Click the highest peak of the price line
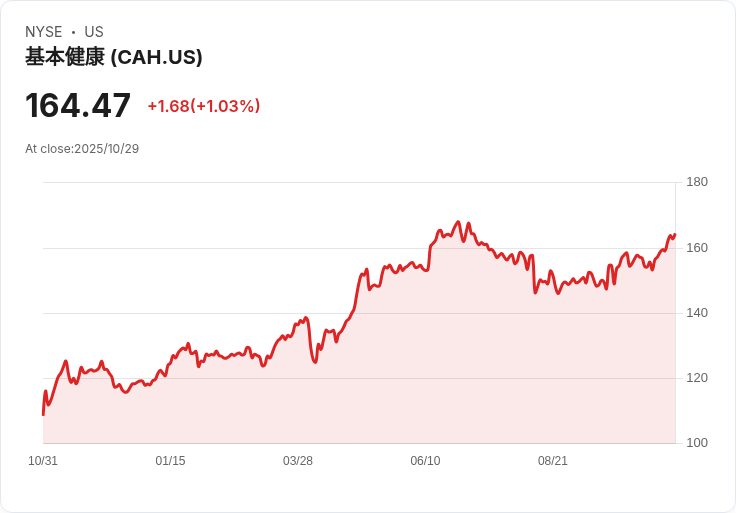The image size is (736, 513). tap(458, 222)
